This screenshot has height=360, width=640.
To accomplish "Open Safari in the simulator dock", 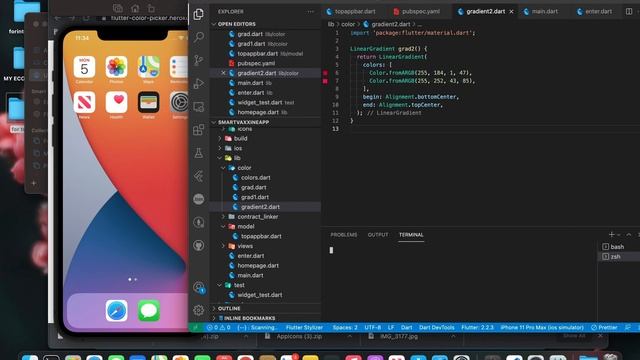I will click(x=117, y=311).
